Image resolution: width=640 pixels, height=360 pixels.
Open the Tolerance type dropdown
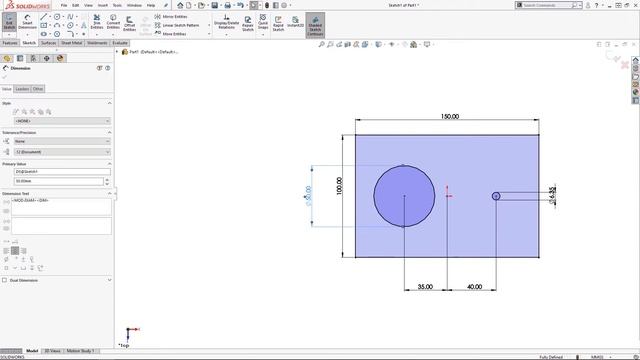(x=62, y=141)
